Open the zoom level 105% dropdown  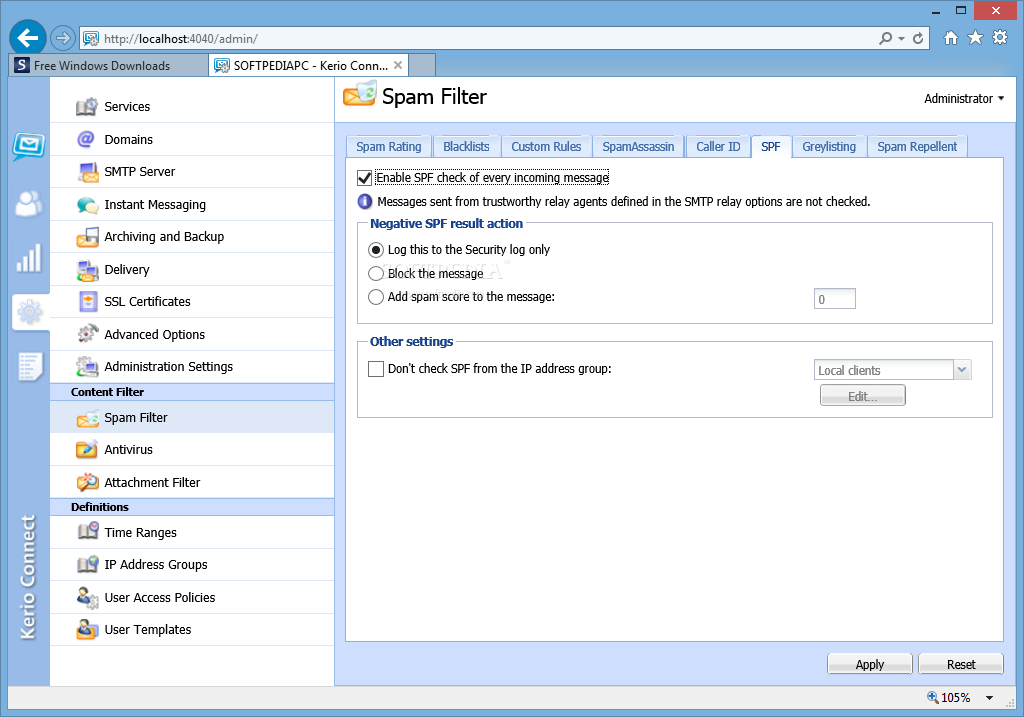(x=989, y=698)
